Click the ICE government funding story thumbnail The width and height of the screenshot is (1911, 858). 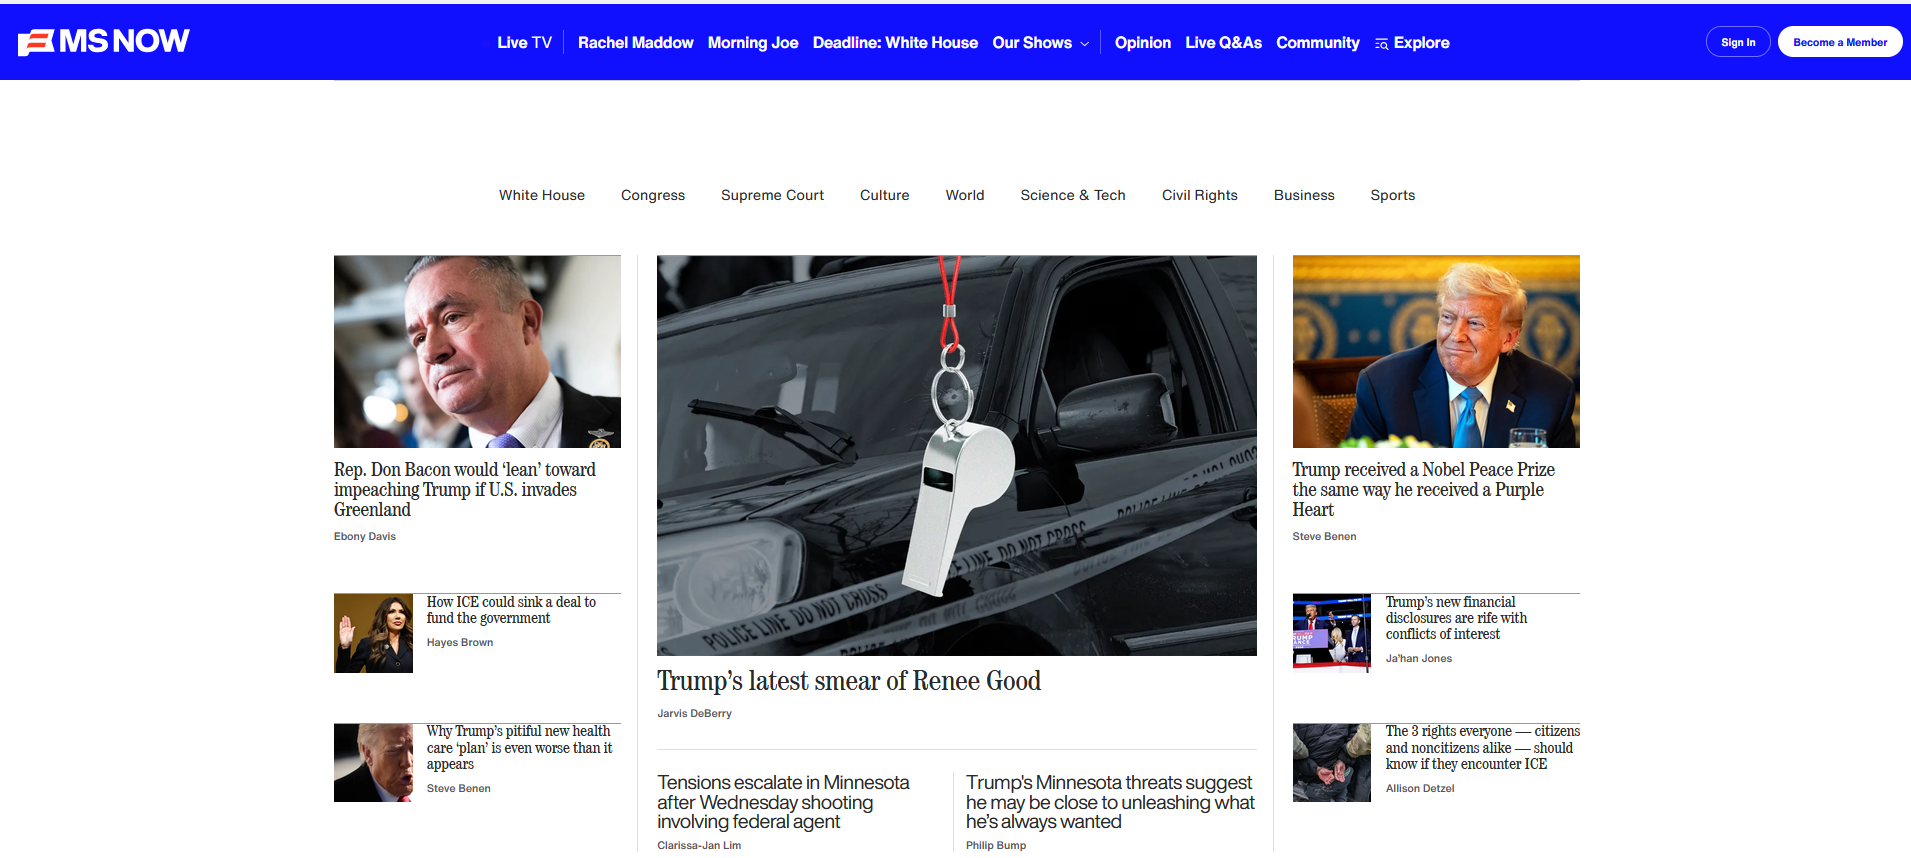click(373, 633)
